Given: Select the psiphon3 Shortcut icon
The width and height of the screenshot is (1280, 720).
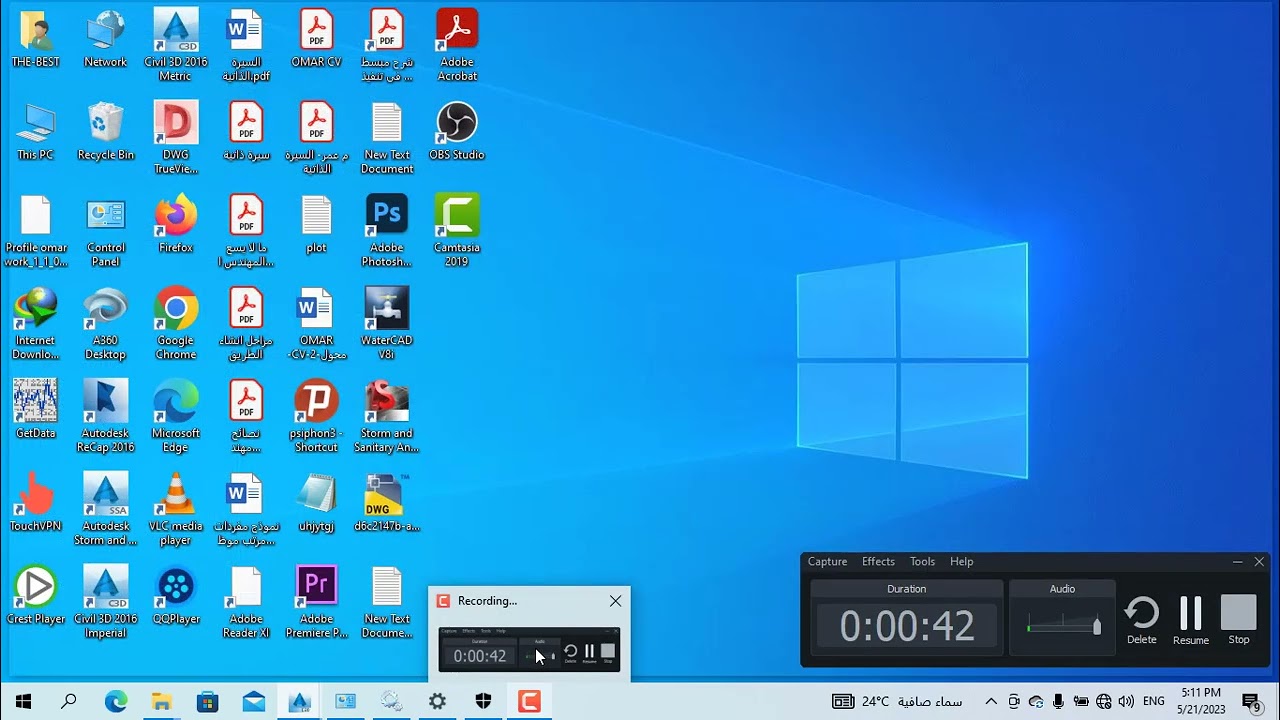Looking at the screenshot, I should (x=316, y=416).
